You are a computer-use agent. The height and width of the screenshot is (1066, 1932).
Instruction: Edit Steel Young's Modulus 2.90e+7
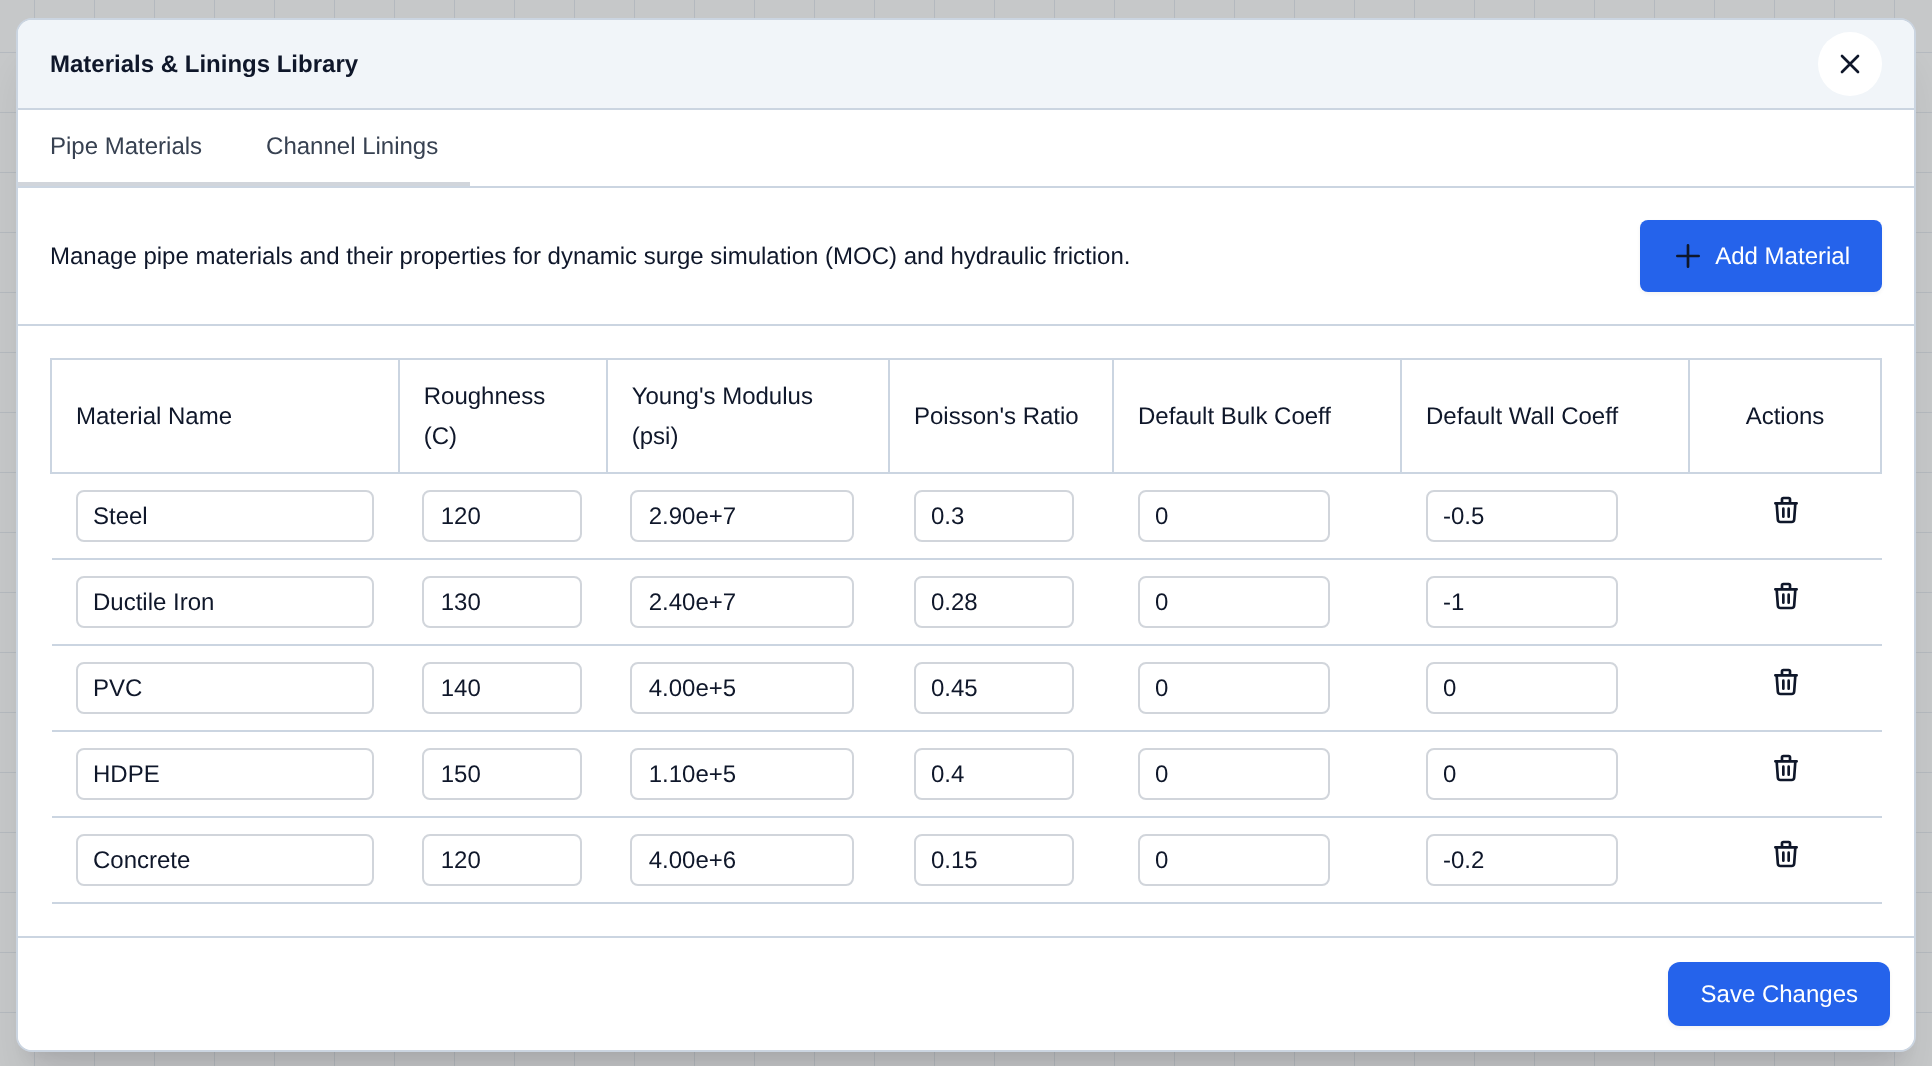(x=742, y=516)
